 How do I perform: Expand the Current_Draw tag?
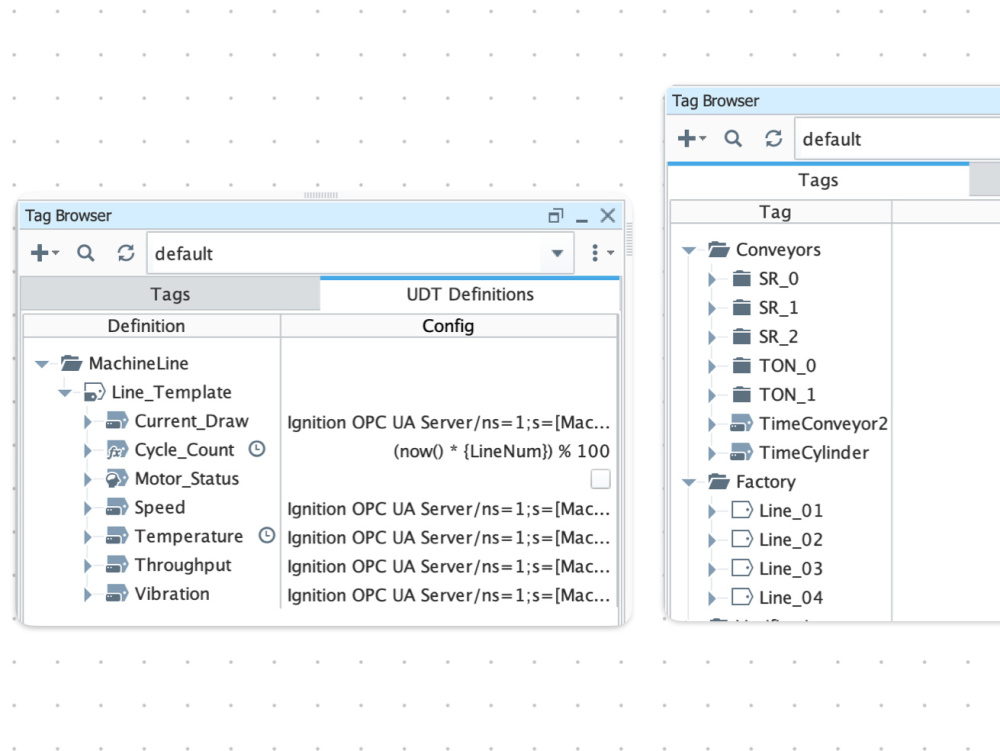tap(88, 421)
